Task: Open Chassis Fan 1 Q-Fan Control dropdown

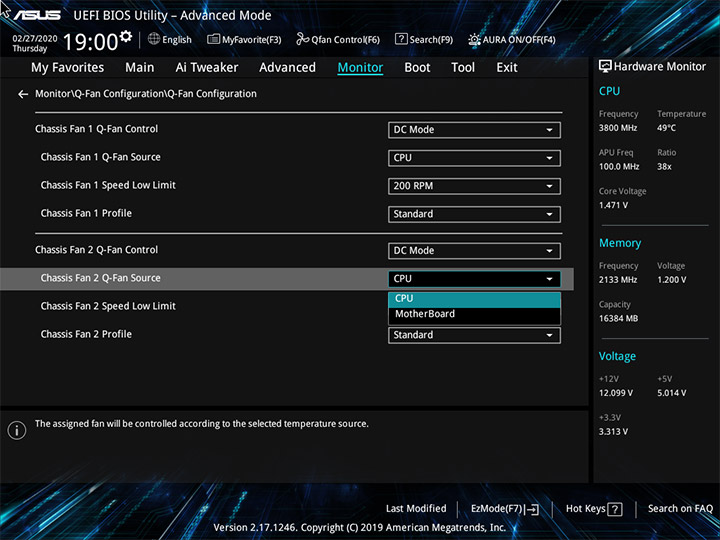Action: [474, 130]
